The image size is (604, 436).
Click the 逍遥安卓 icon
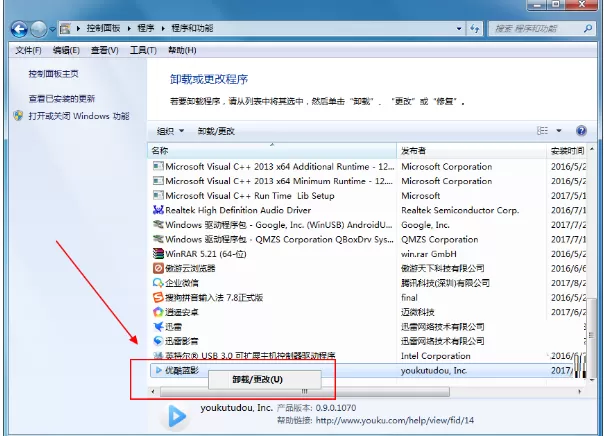158,312
